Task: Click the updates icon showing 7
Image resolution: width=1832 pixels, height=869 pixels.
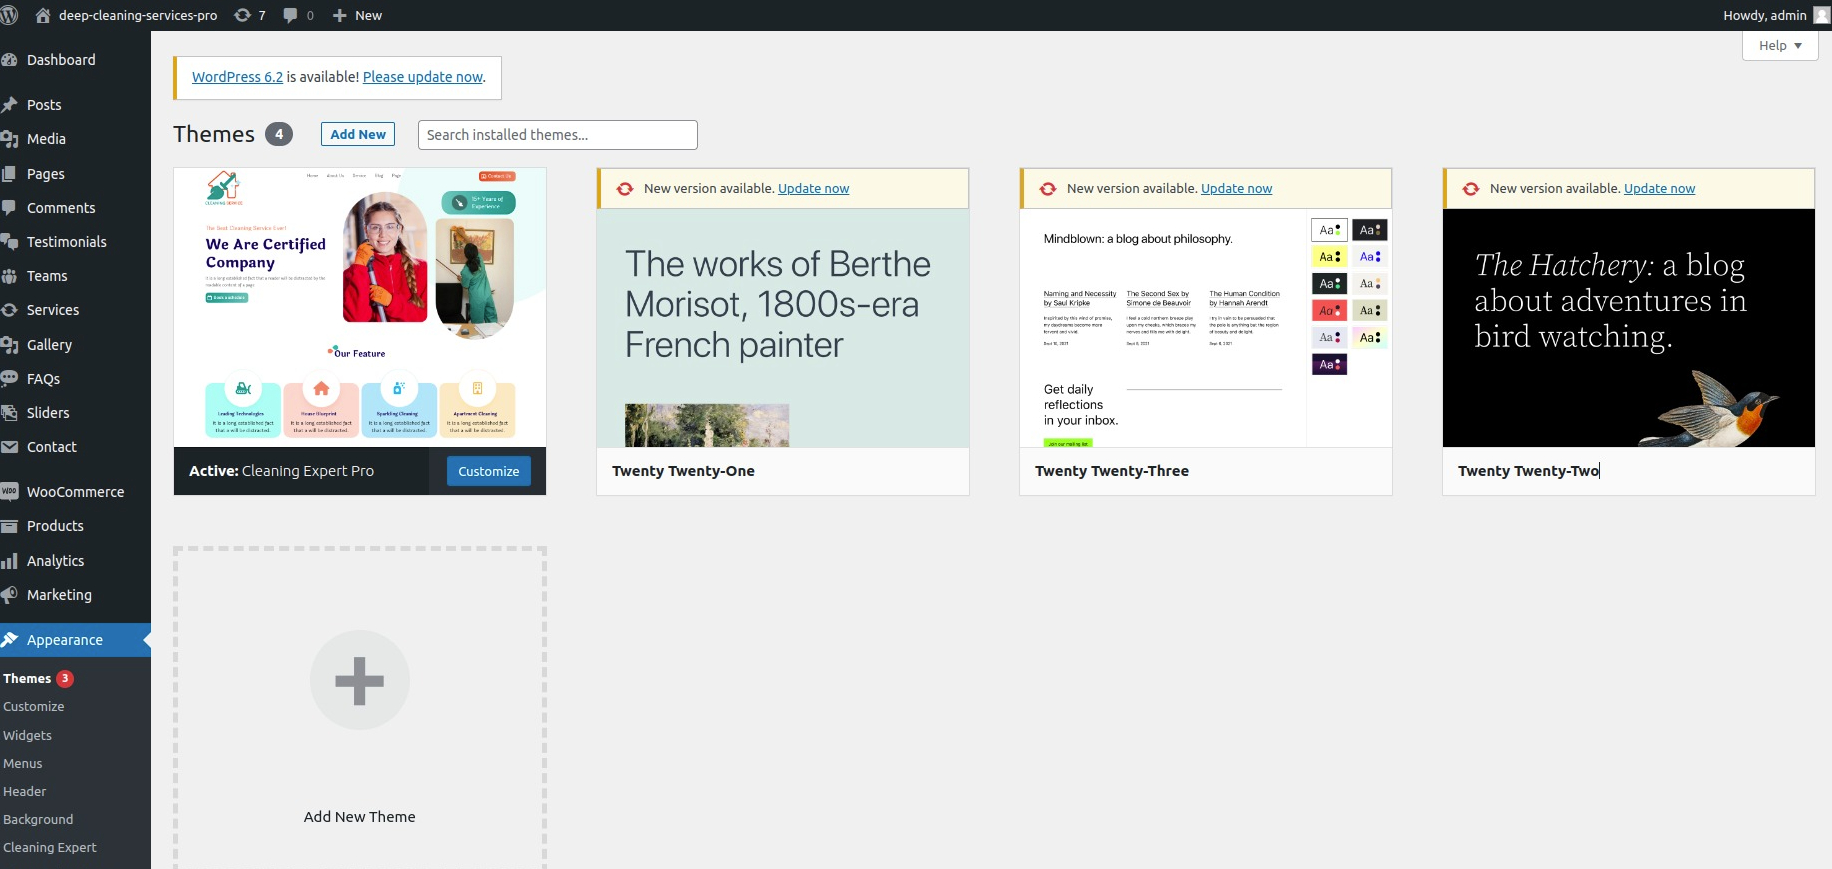Action: pos(242,15)
